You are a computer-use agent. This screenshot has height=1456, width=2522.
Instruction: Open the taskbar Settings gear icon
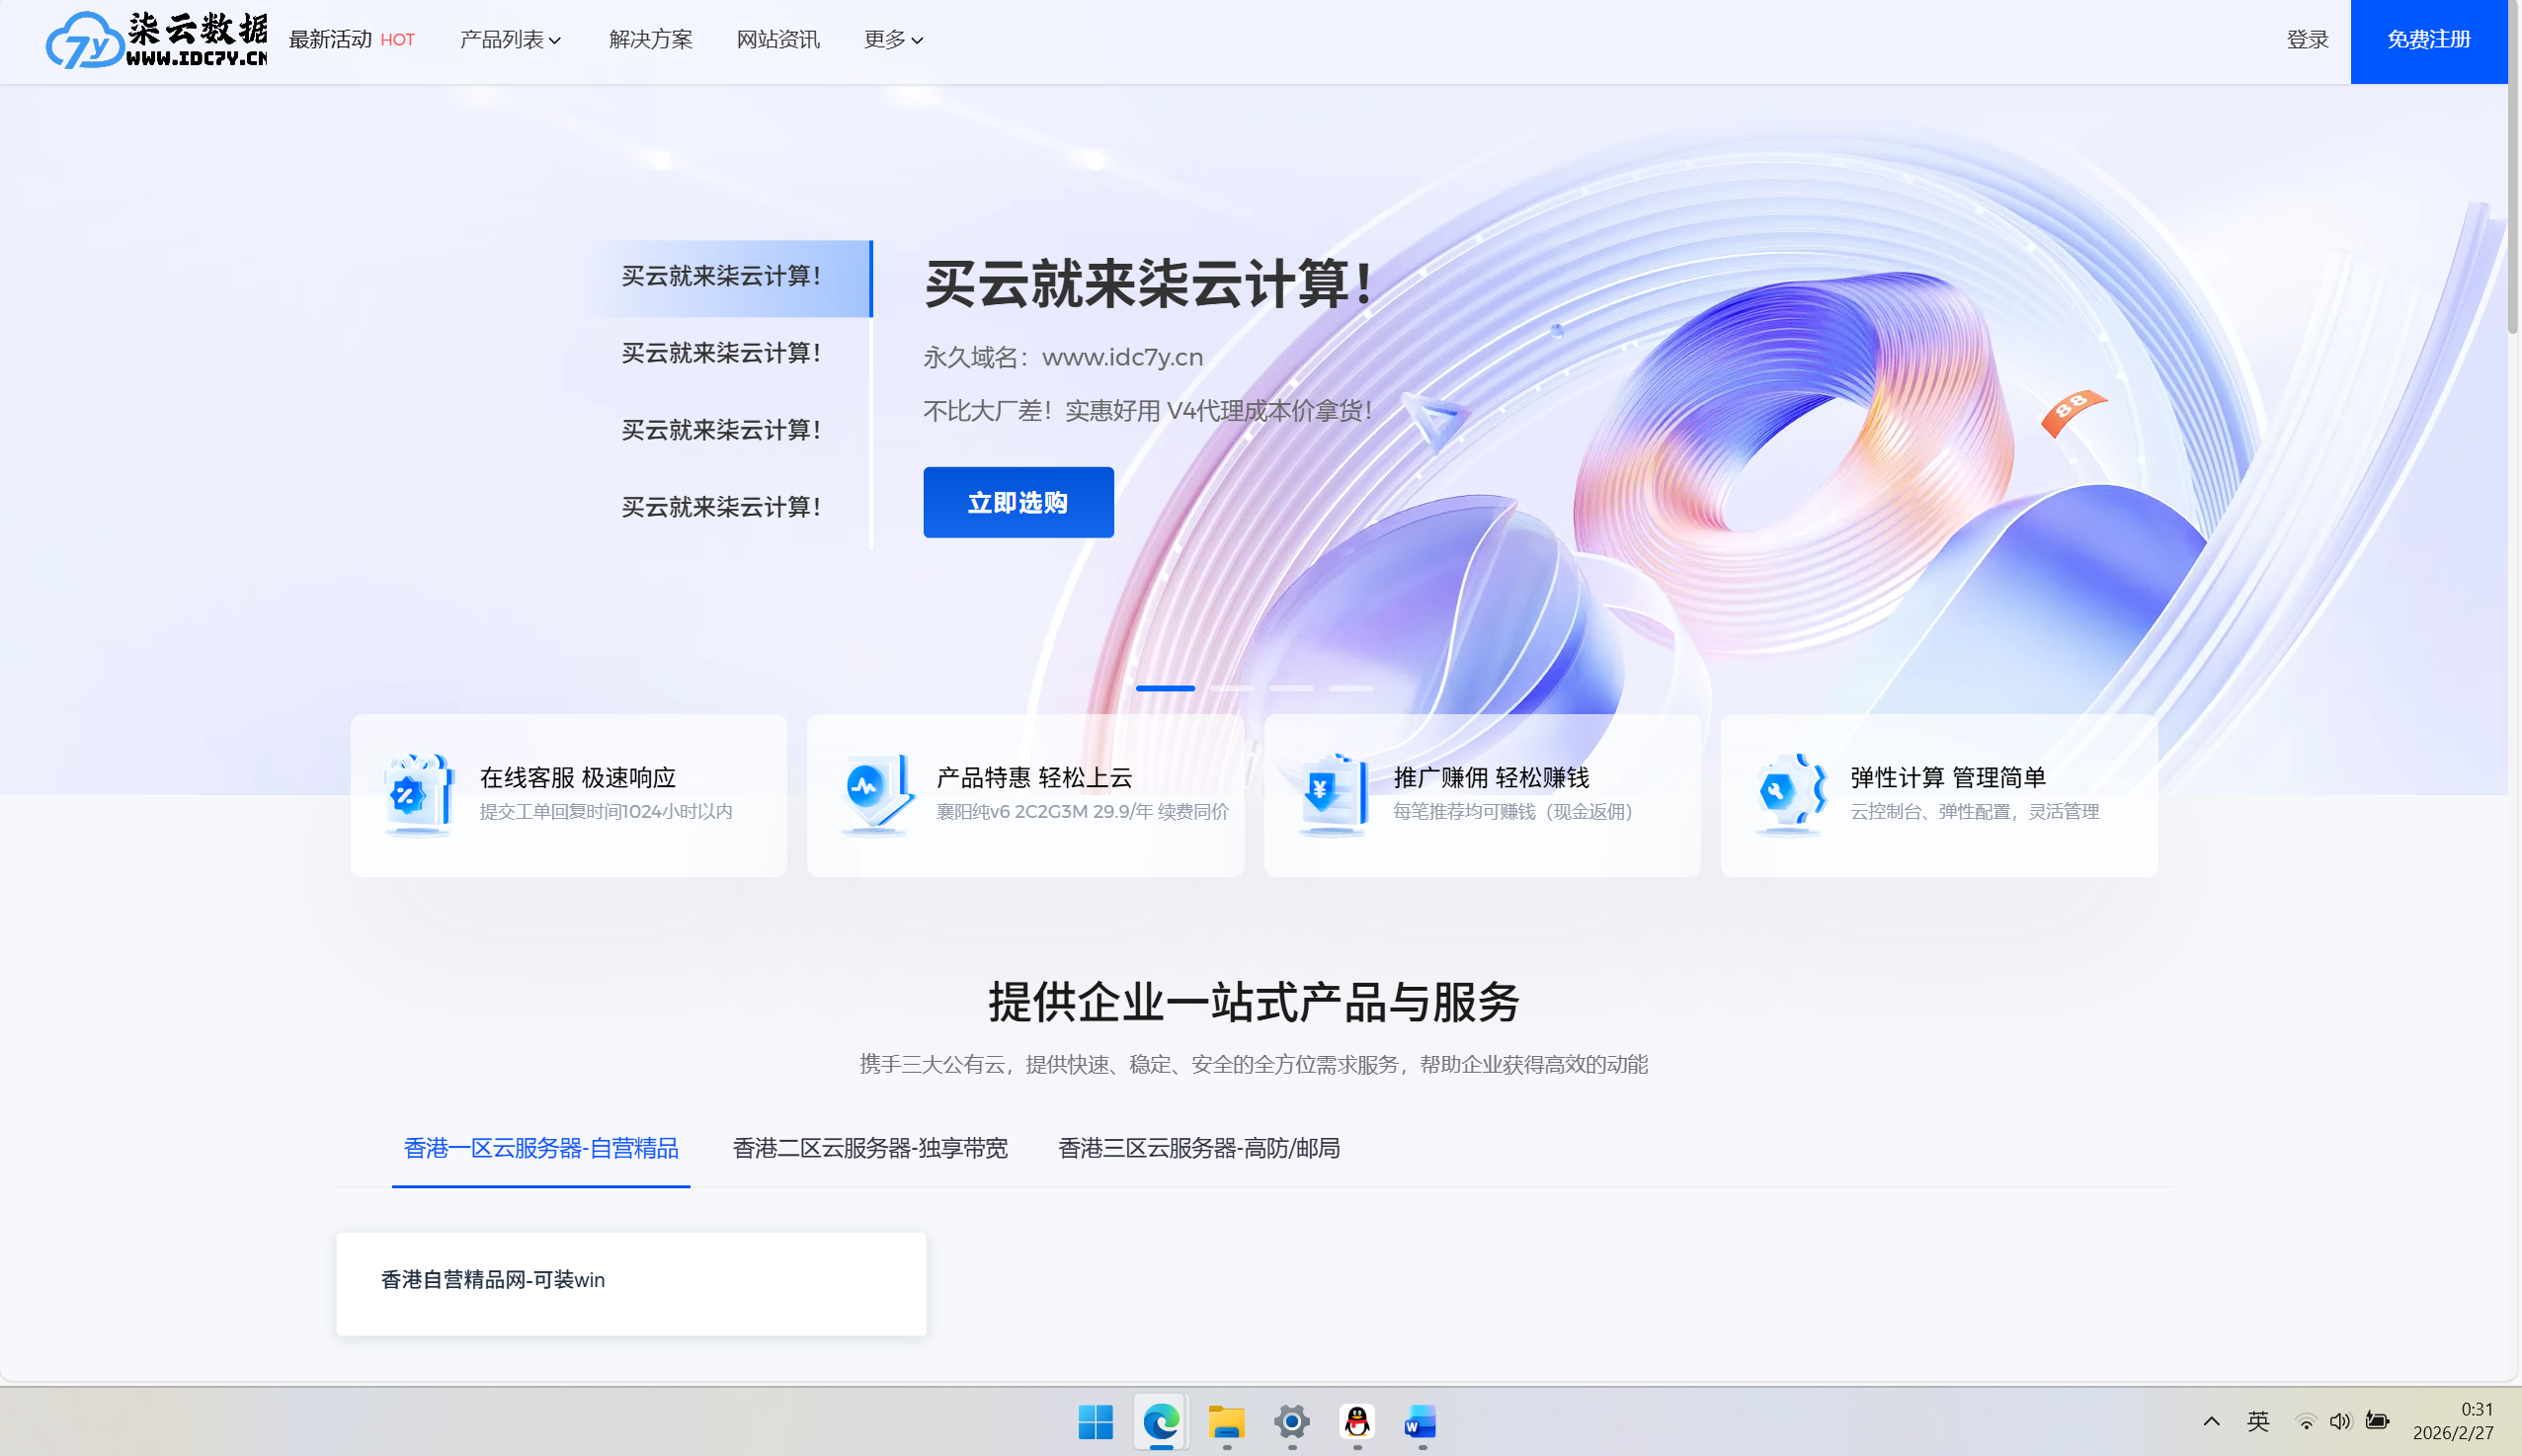pos(1292,1421)
